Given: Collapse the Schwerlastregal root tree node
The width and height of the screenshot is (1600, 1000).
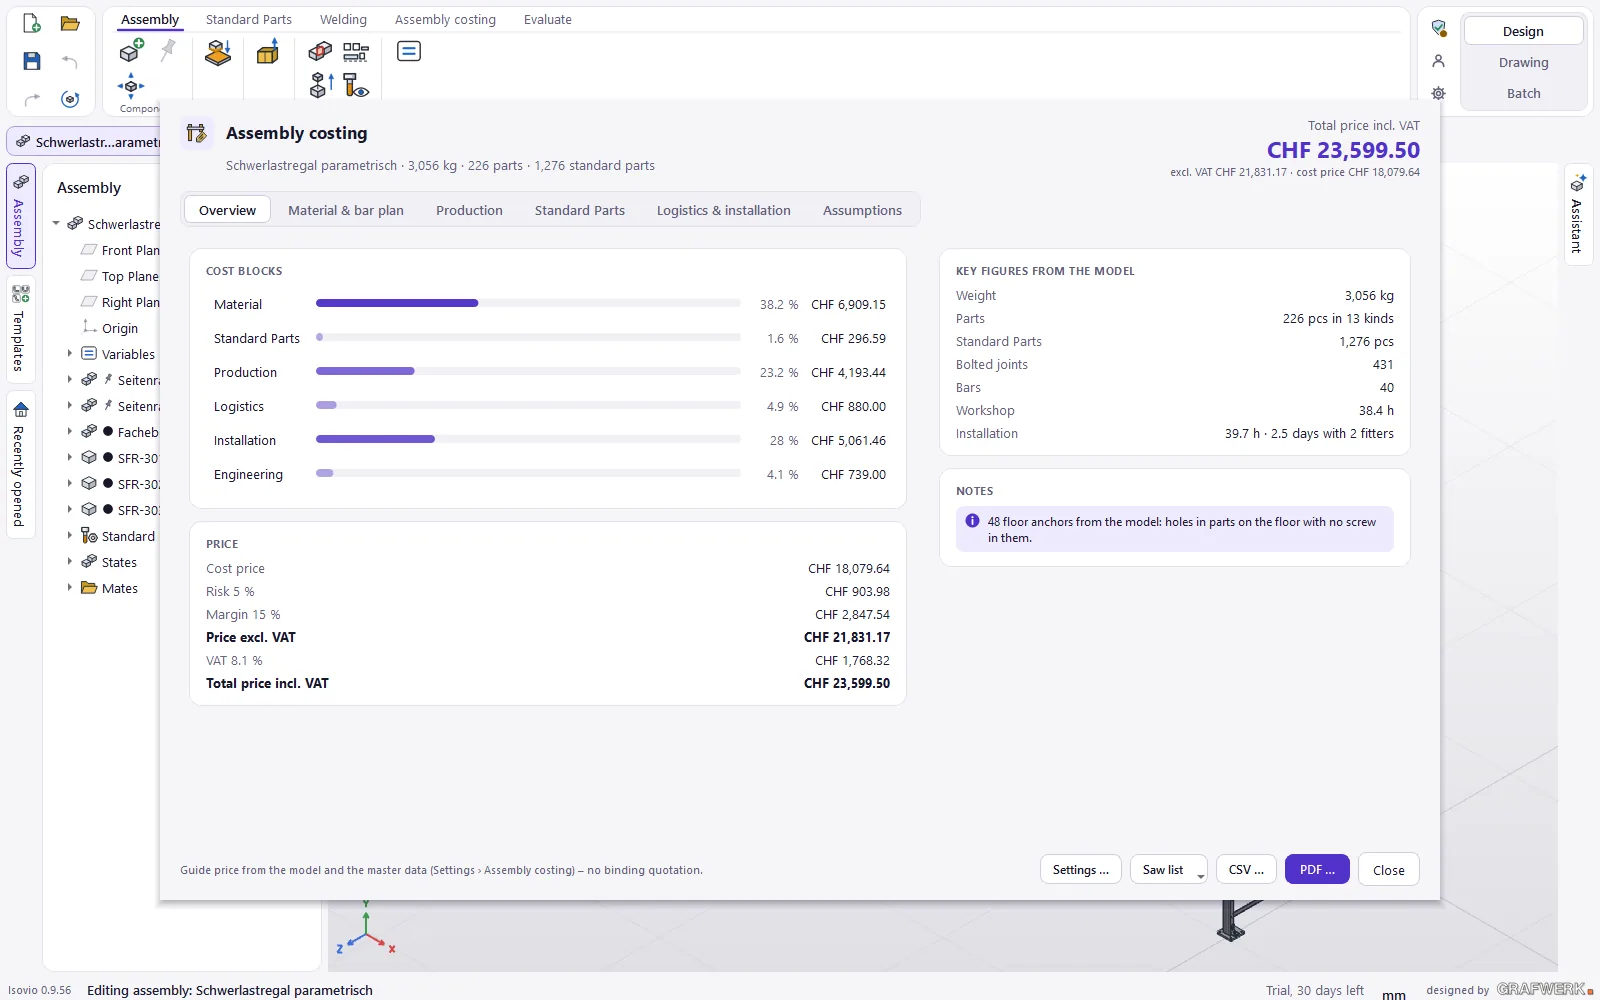Looking at the screenshot, I should click(x=56, y=224).
